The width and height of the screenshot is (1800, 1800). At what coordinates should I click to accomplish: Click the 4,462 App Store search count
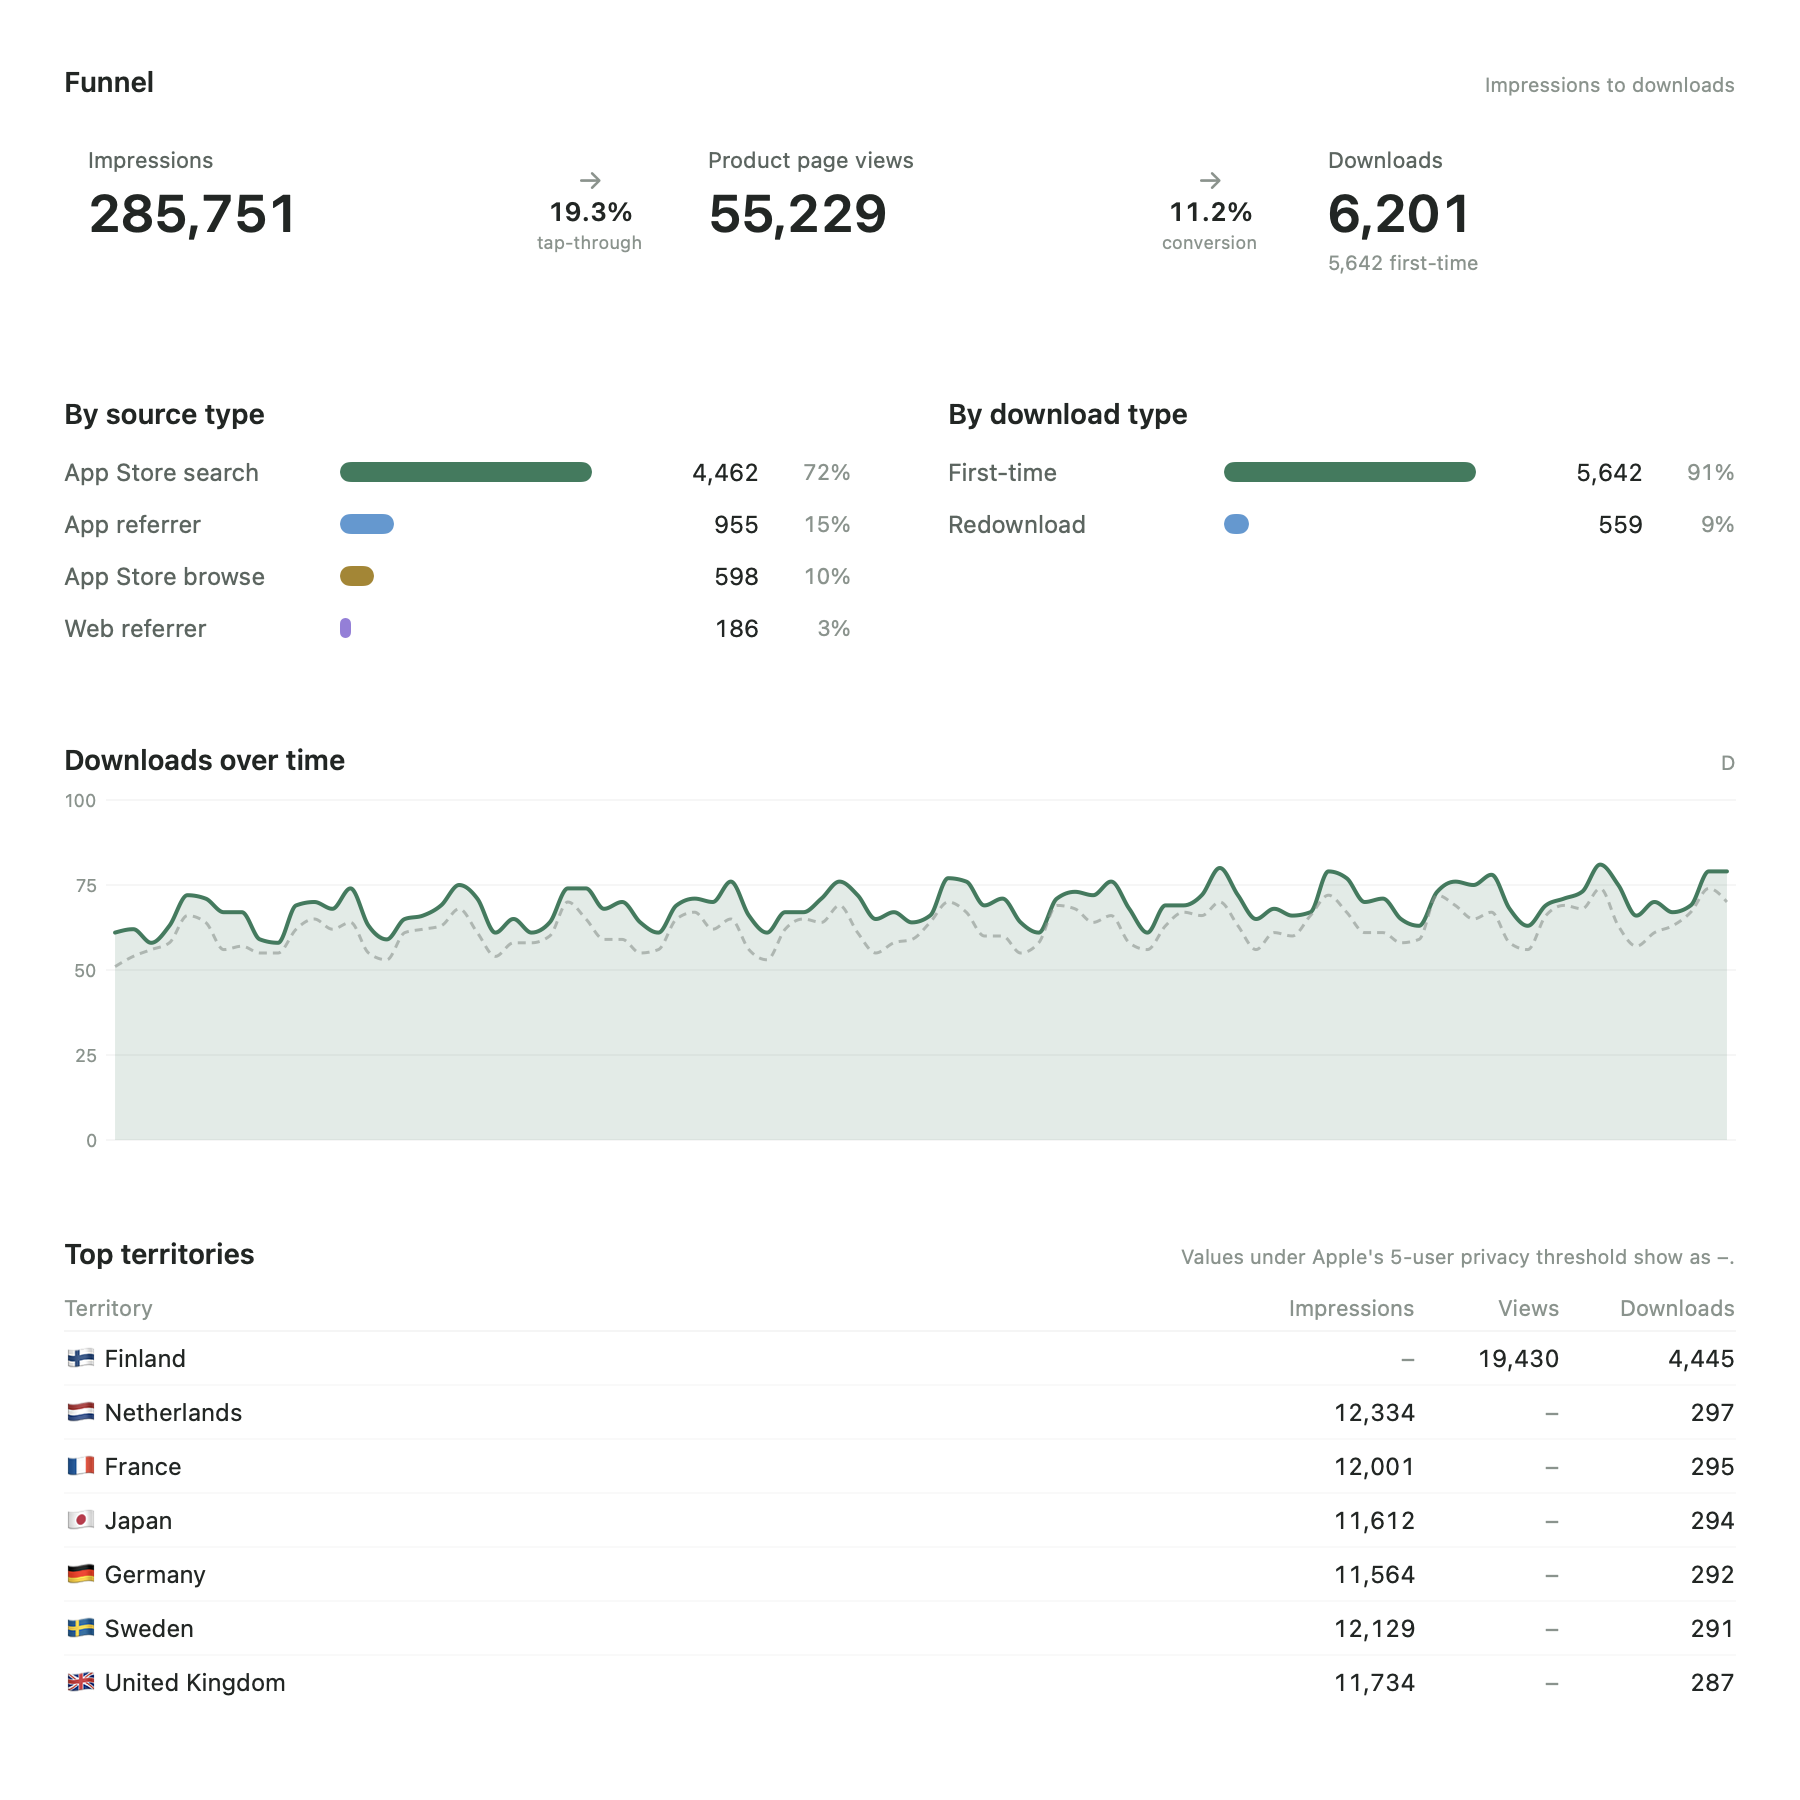tap(725, 472)
